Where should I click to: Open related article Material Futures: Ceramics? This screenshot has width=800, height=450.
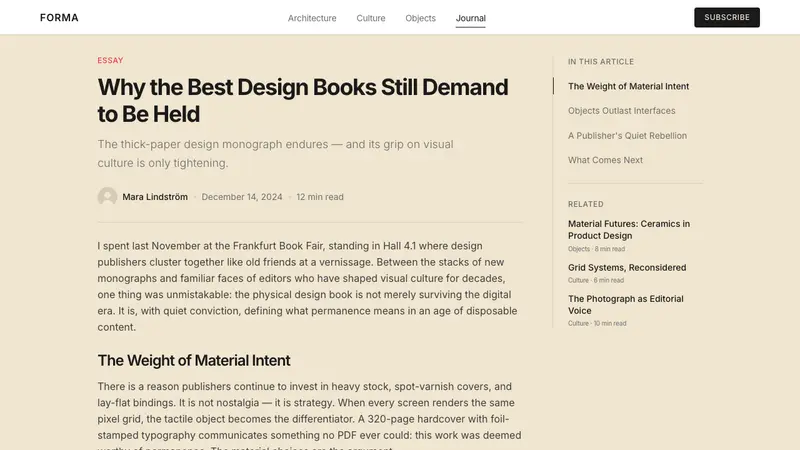coord(629,230)
